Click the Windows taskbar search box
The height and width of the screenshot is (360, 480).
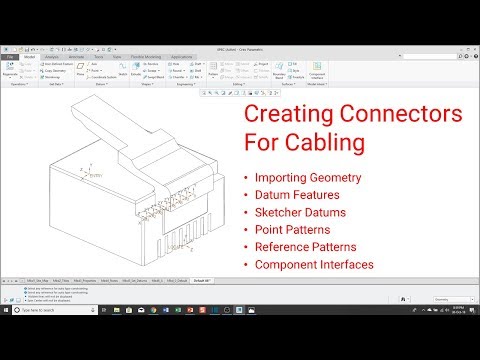coord(55,310)
